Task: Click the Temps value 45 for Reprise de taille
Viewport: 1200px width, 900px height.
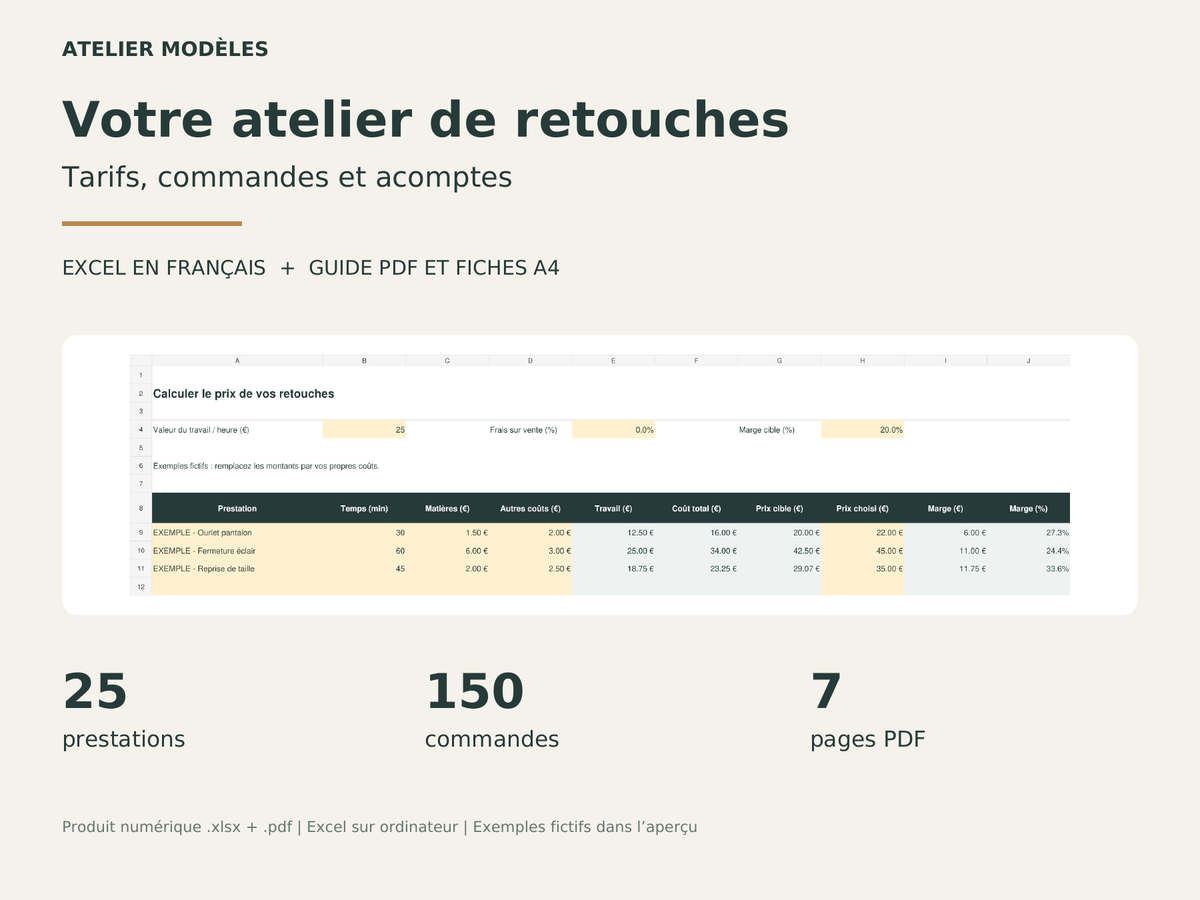Action: coord(364,569)
